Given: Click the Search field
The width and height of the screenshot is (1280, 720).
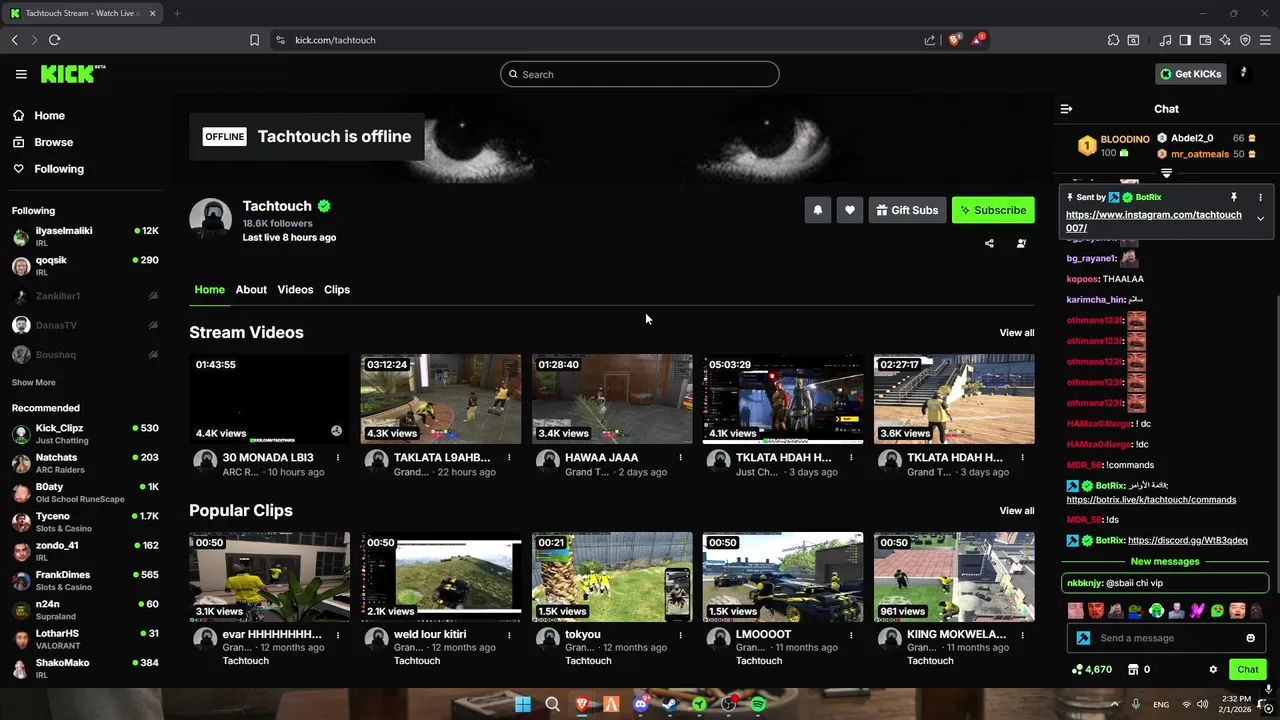Looking at the screenshot, I should [x=640, y=74].
